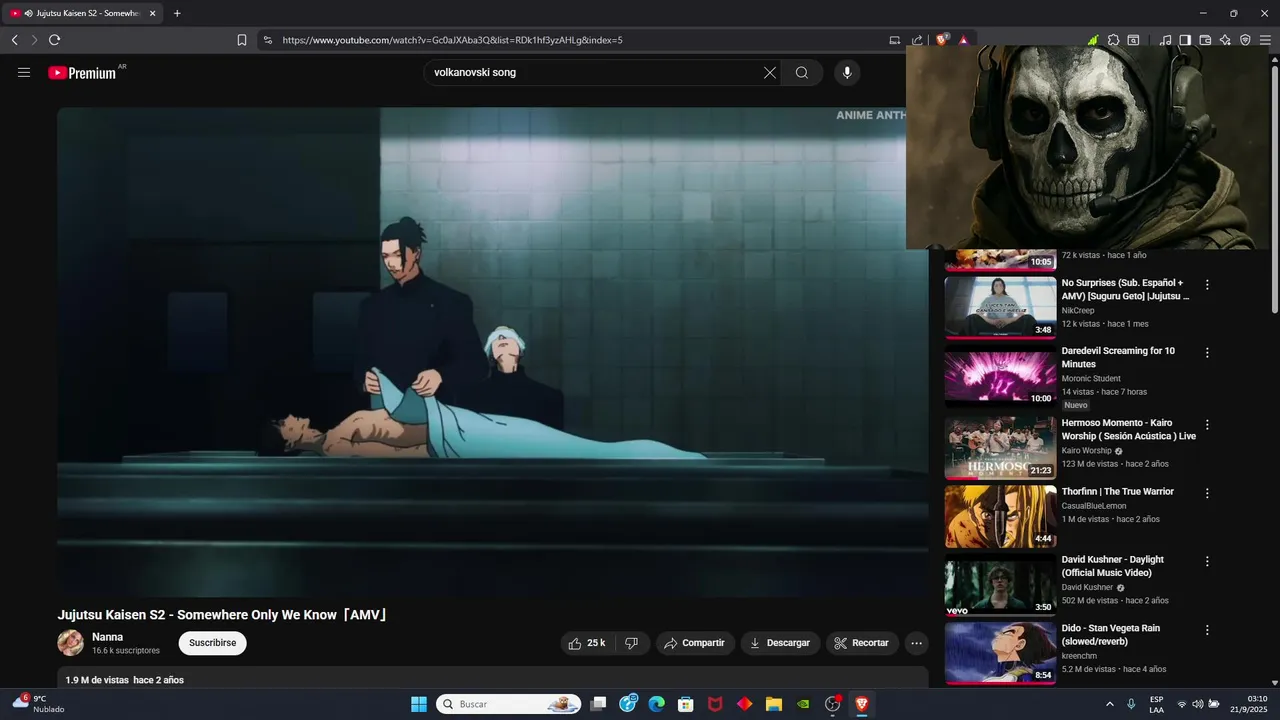Open weather widget showing 9°C Nublado
The image size is (1280, 720).
38,704
